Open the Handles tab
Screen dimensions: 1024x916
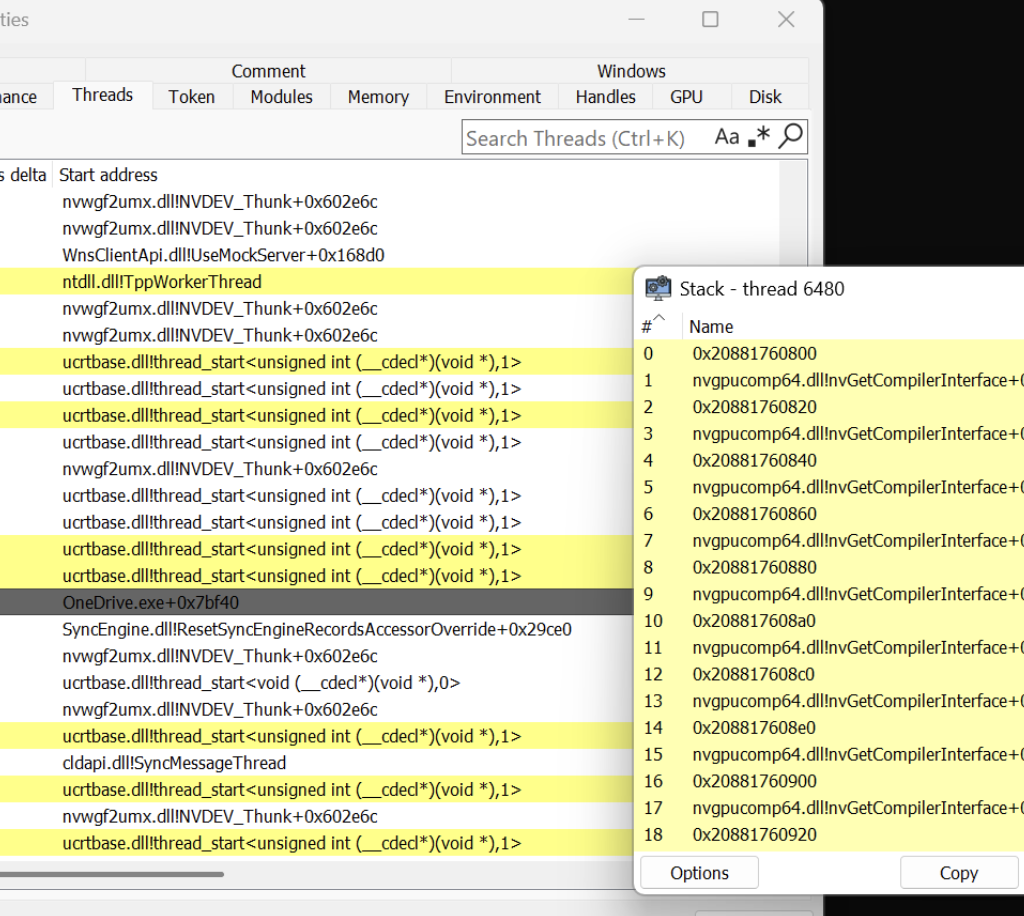pyautogui.click(x=605, y=97)
